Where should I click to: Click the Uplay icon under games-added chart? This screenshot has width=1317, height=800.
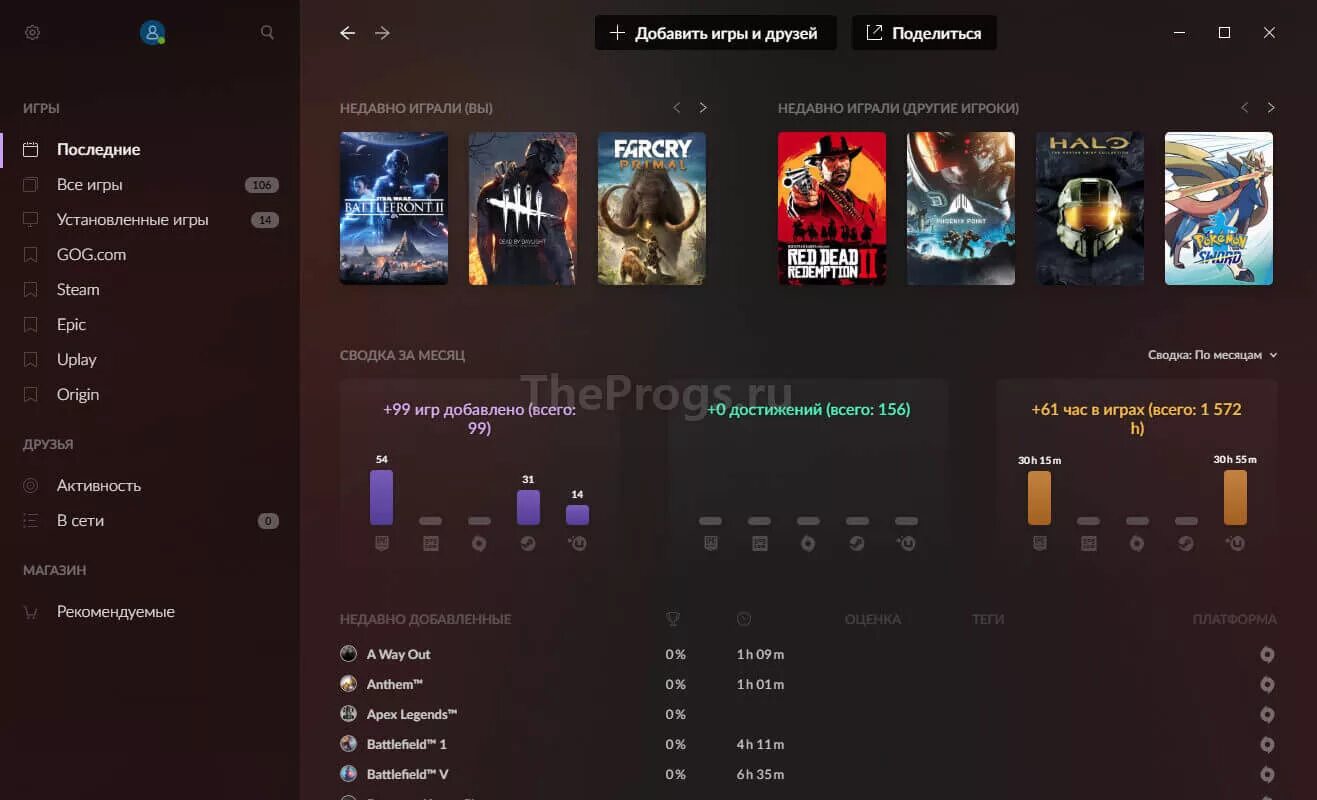(577, 543)
